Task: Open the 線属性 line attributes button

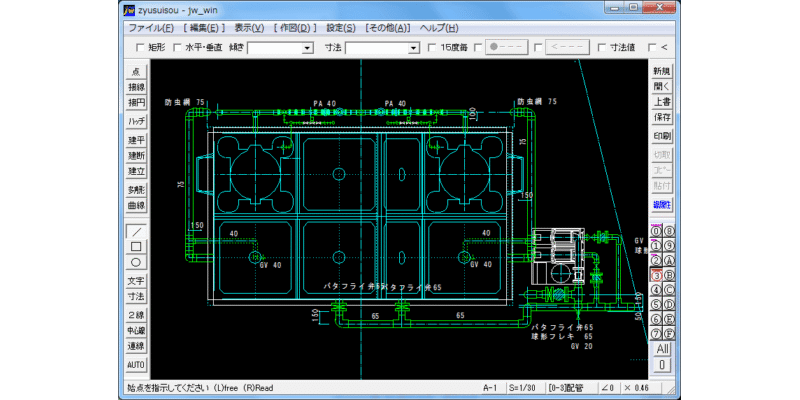Action: click(x=662, y=205)
